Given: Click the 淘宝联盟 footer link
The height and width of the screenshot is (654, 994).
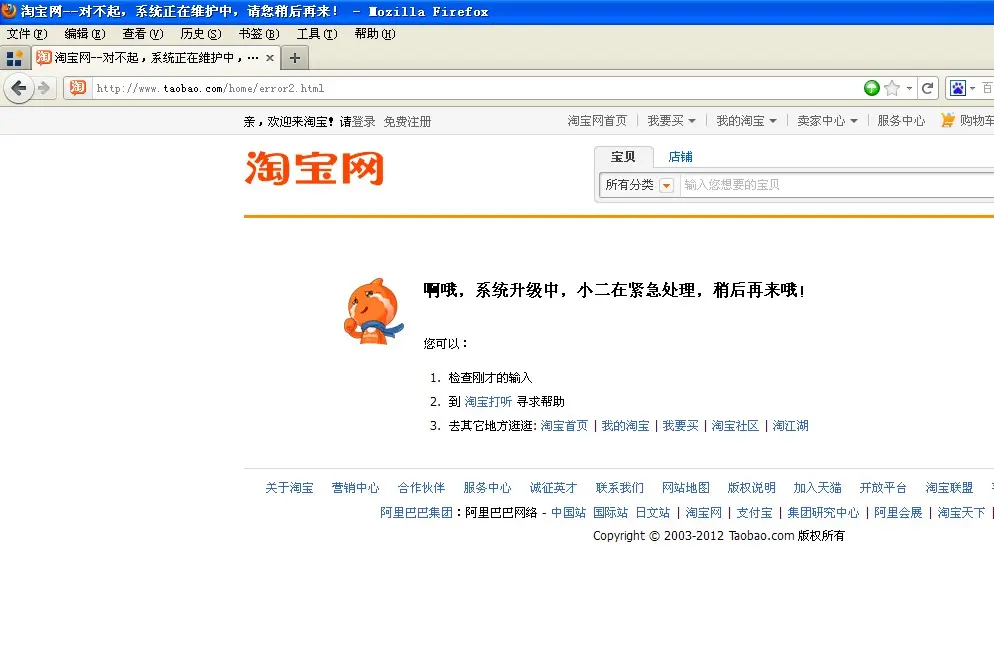Looking at the screenshot, I should pyautogui.click(x=949, y=488).
